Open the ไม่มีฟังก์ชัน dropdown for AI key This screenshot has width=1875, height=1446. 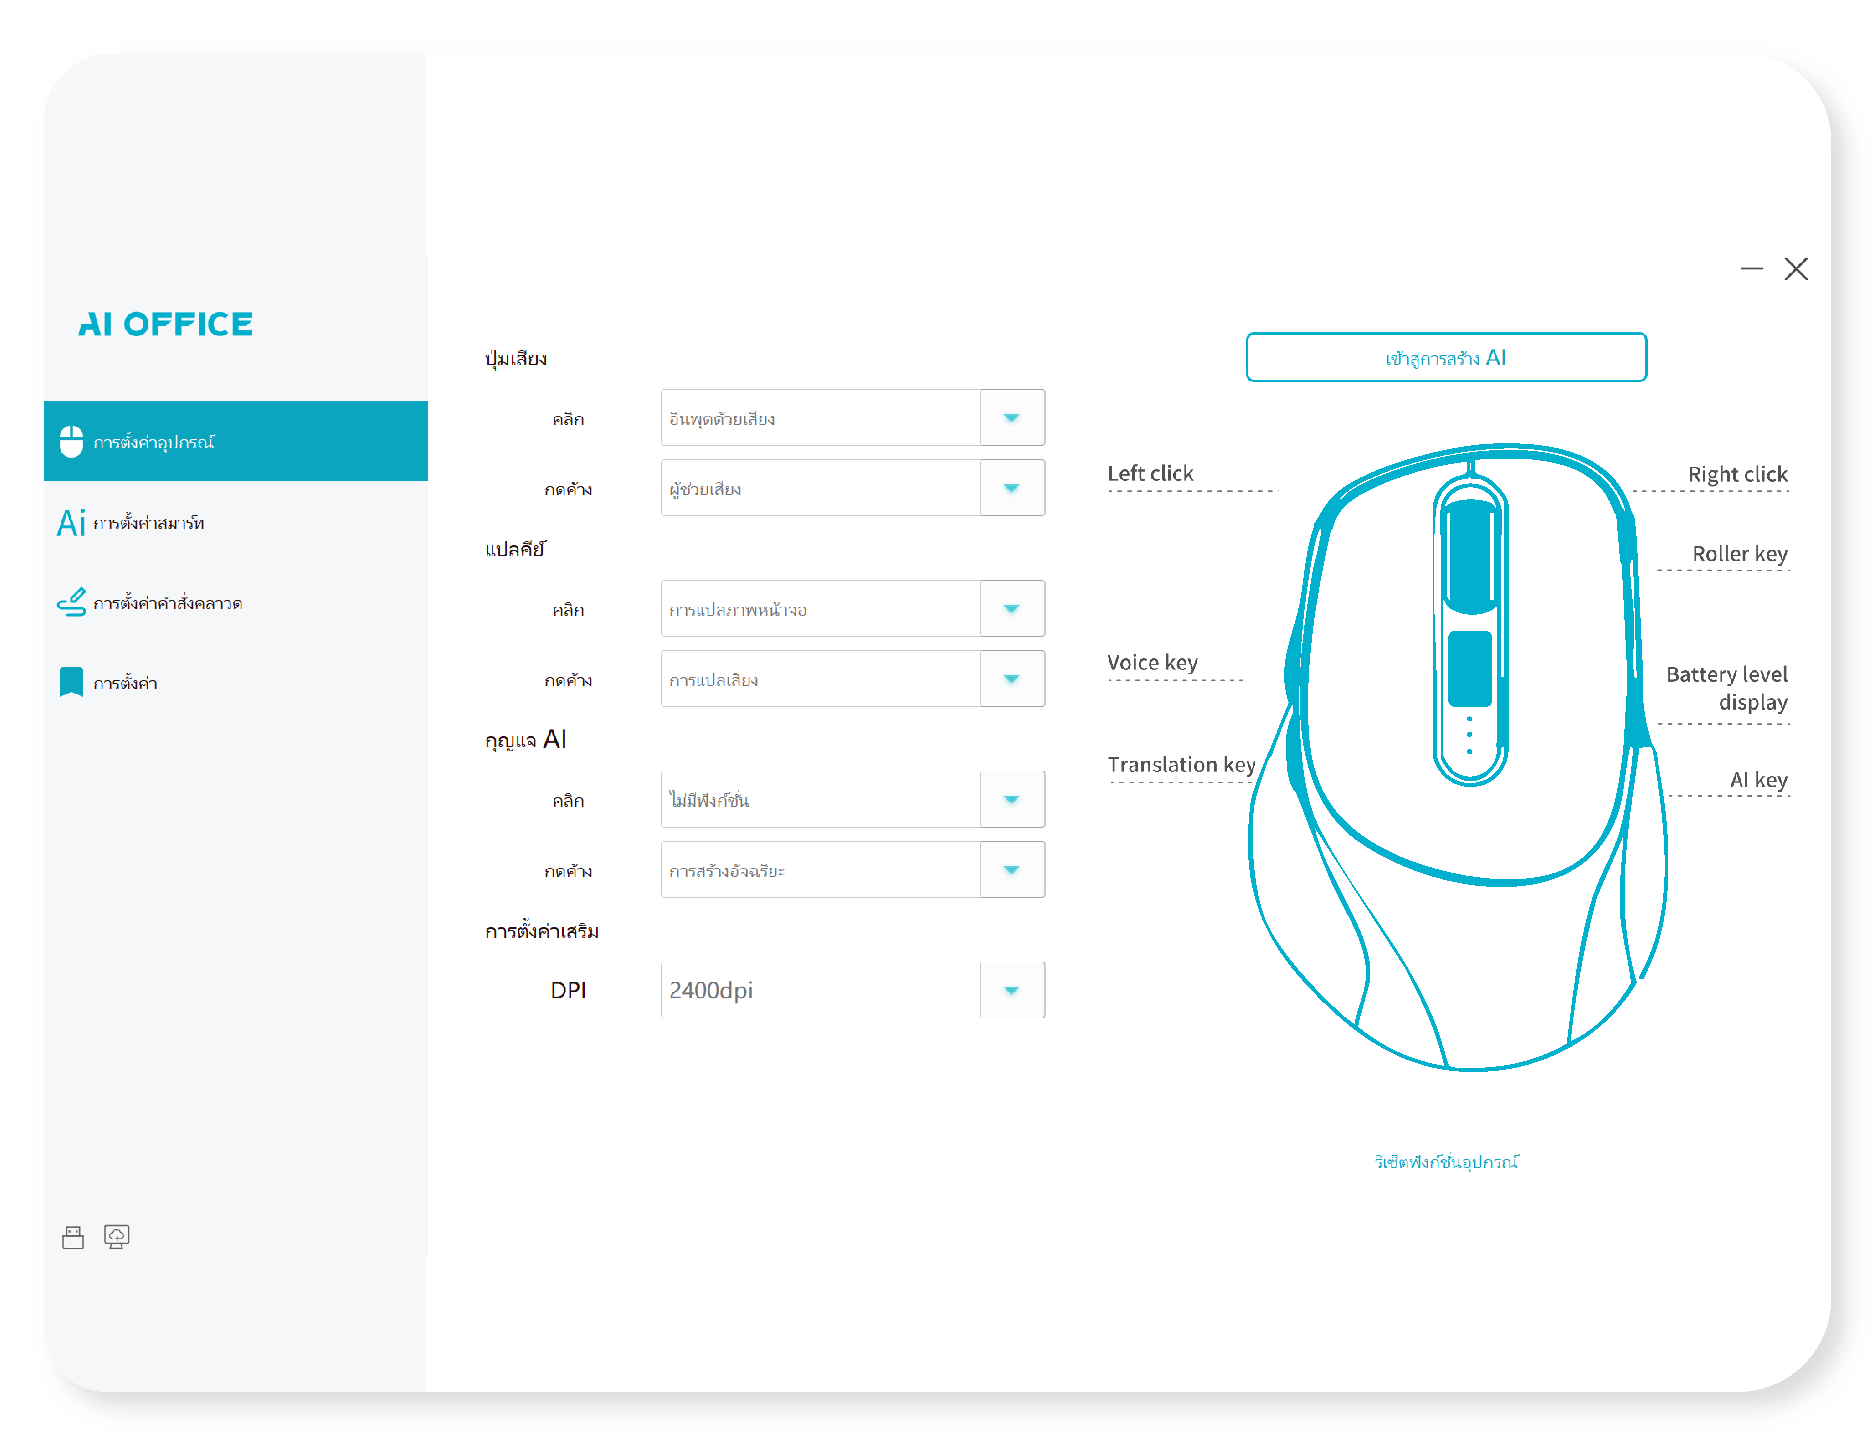[x=1011, y=800]
